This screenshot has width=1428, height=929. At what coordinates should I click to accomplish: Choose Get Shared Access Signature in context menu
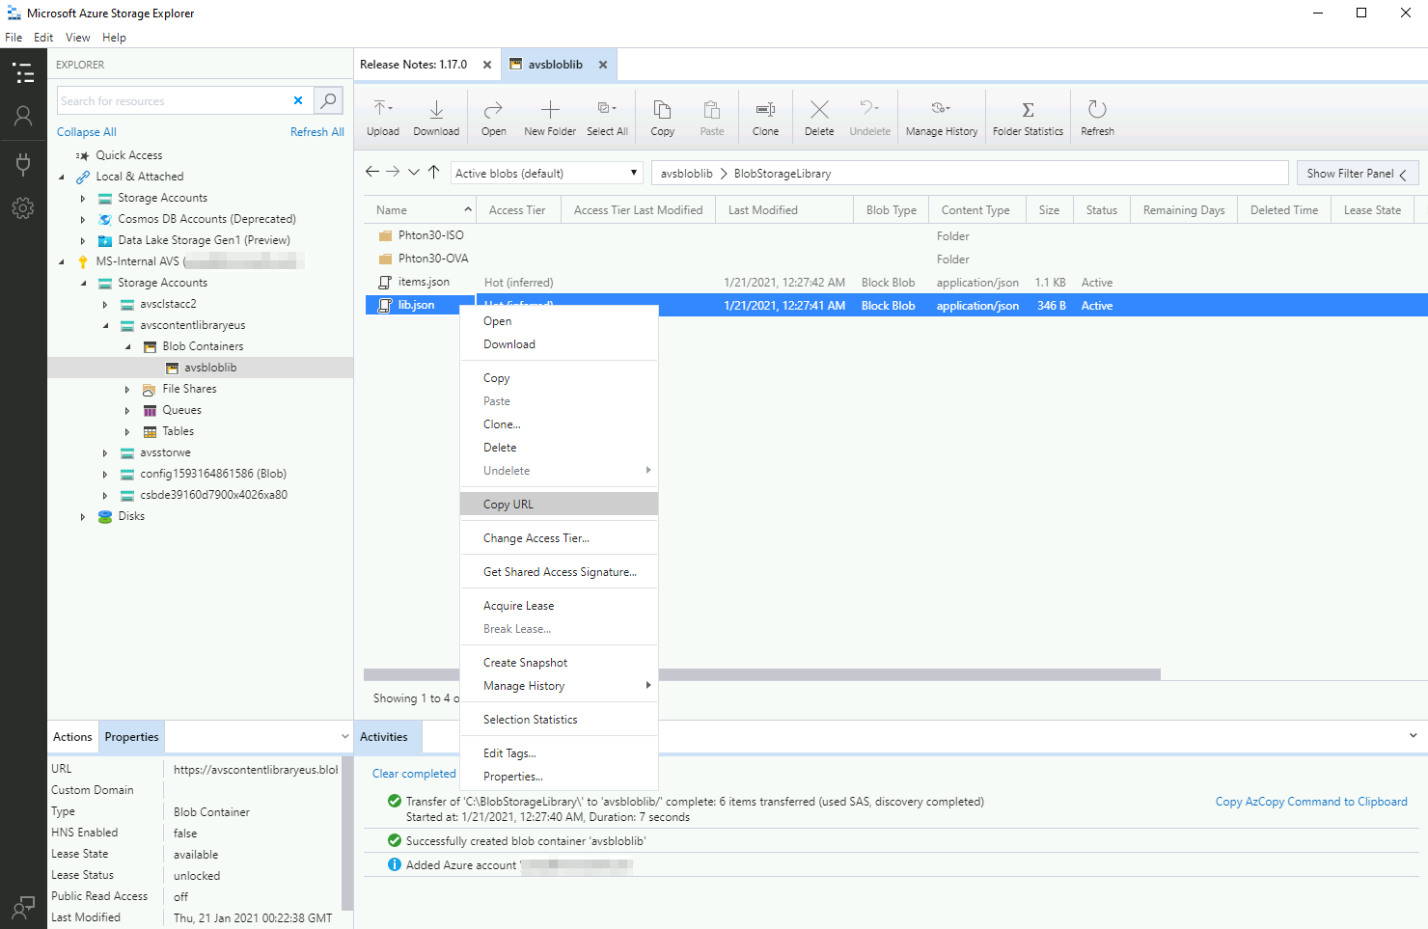[559, 572]
